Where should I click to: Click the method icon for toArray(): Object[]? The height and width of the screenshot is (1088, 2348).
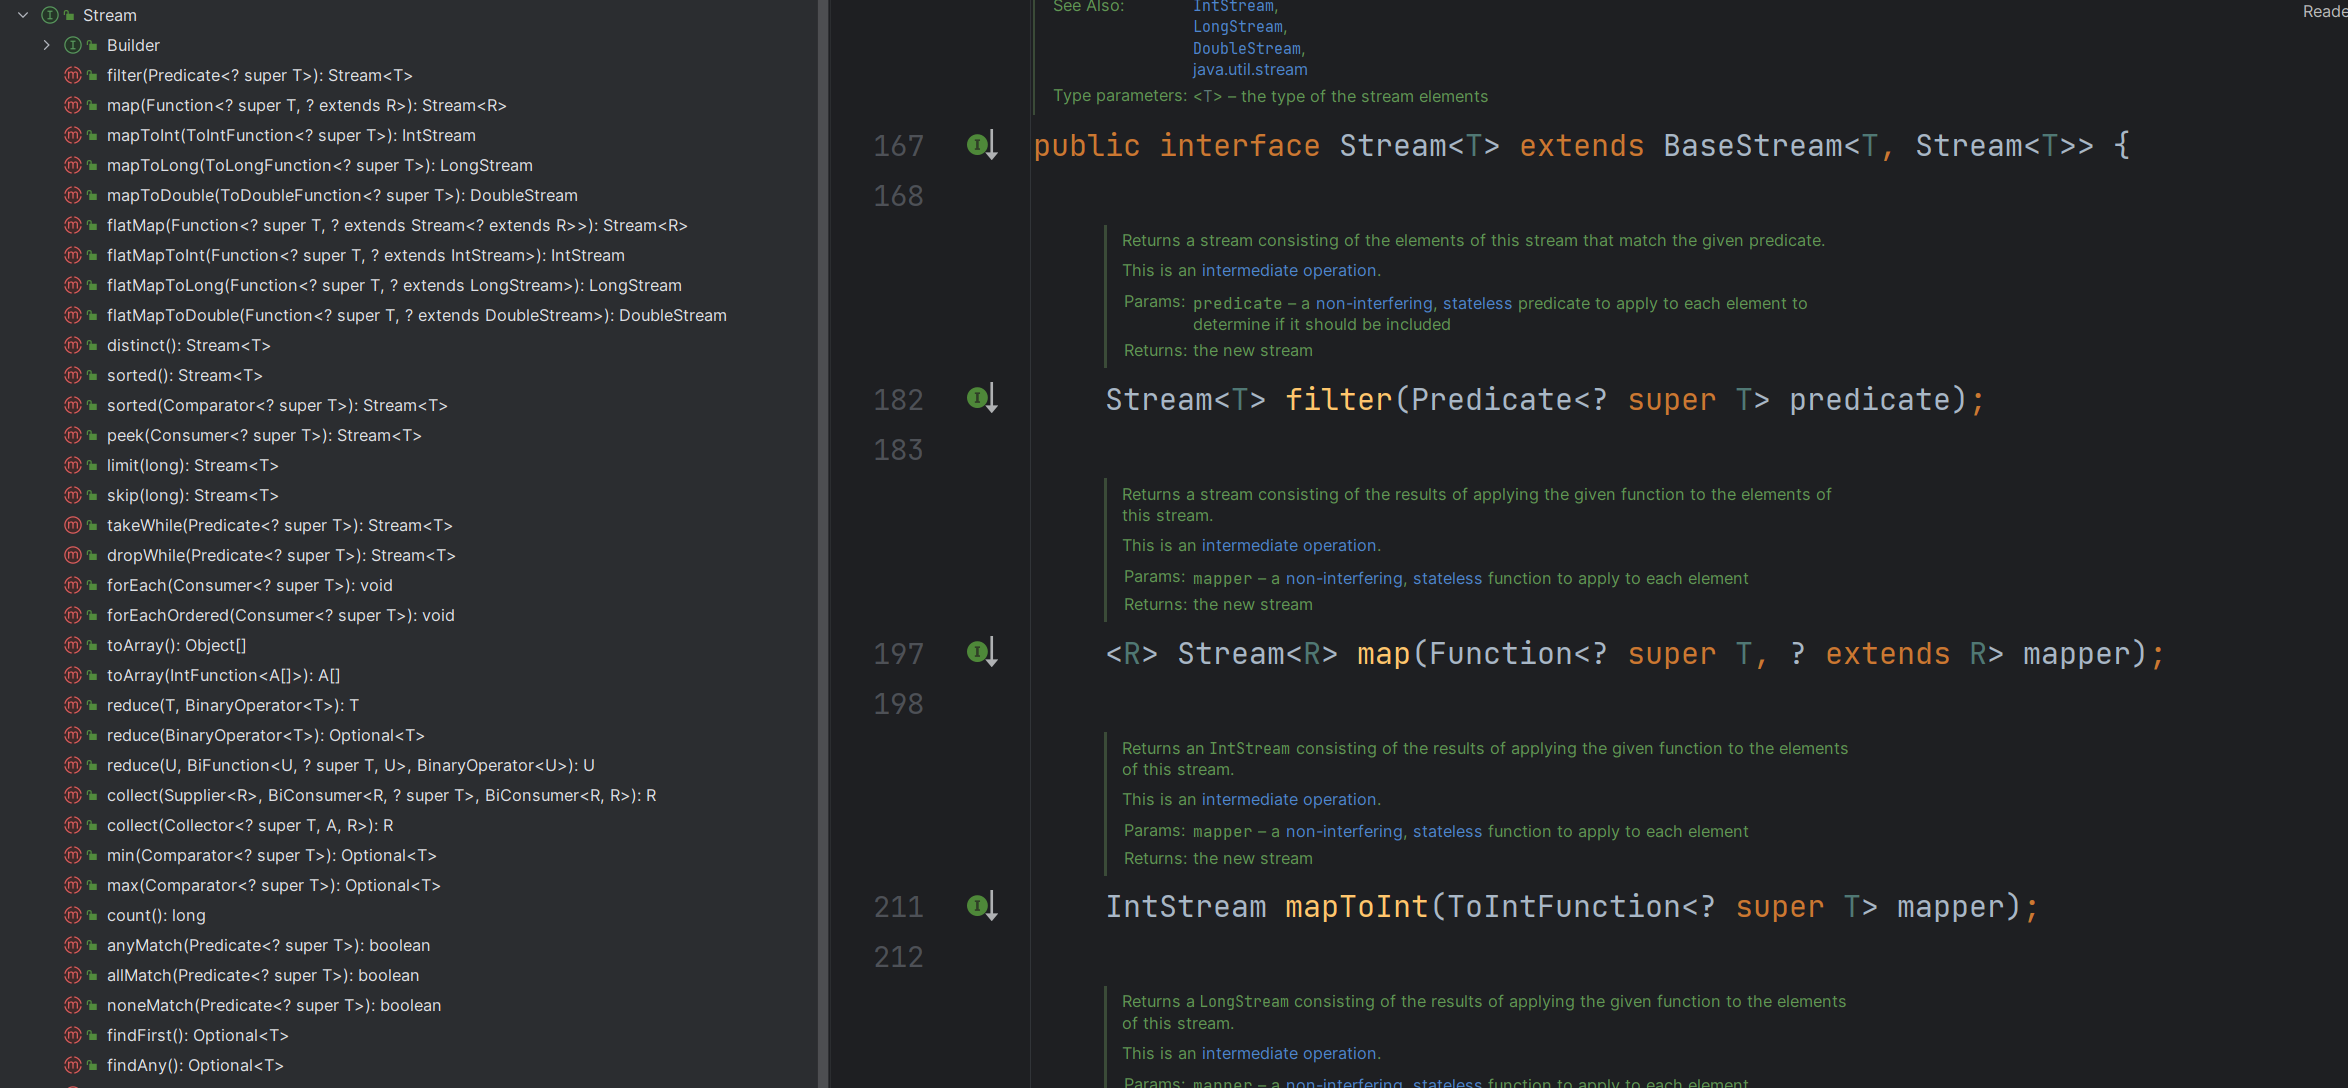pos(73,645)
